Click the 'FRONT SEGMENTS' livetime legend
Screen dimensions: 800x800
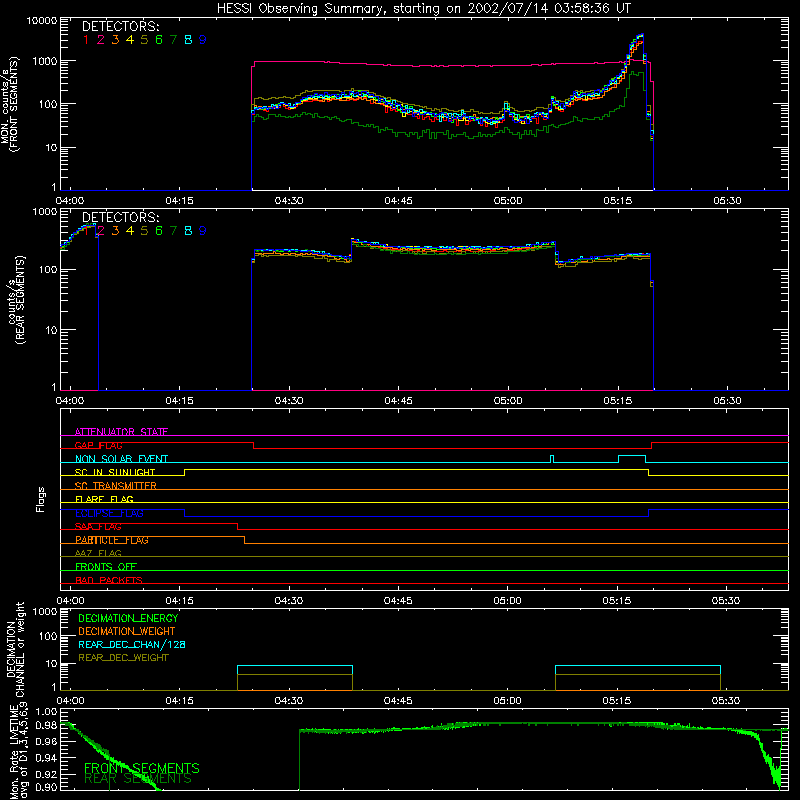tap(142, 768)
